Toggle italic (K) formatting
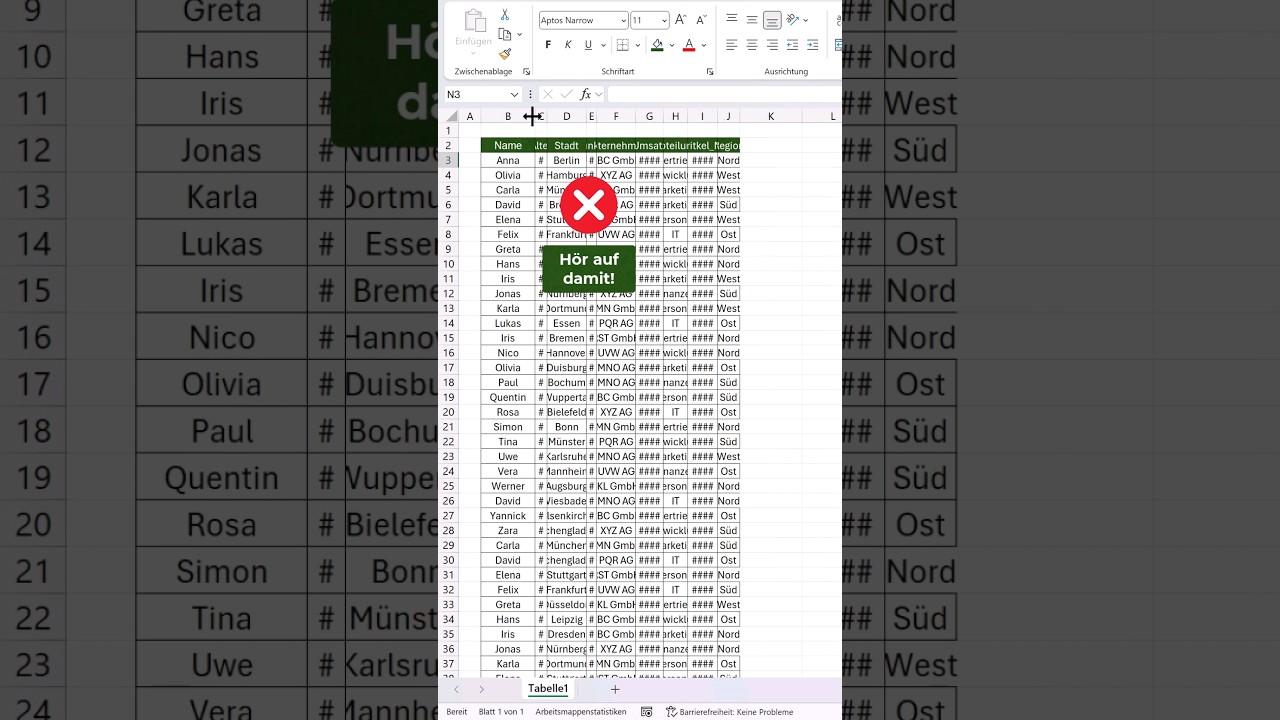1280x720 pixels. pyautogui.click(x=568, y=45)
